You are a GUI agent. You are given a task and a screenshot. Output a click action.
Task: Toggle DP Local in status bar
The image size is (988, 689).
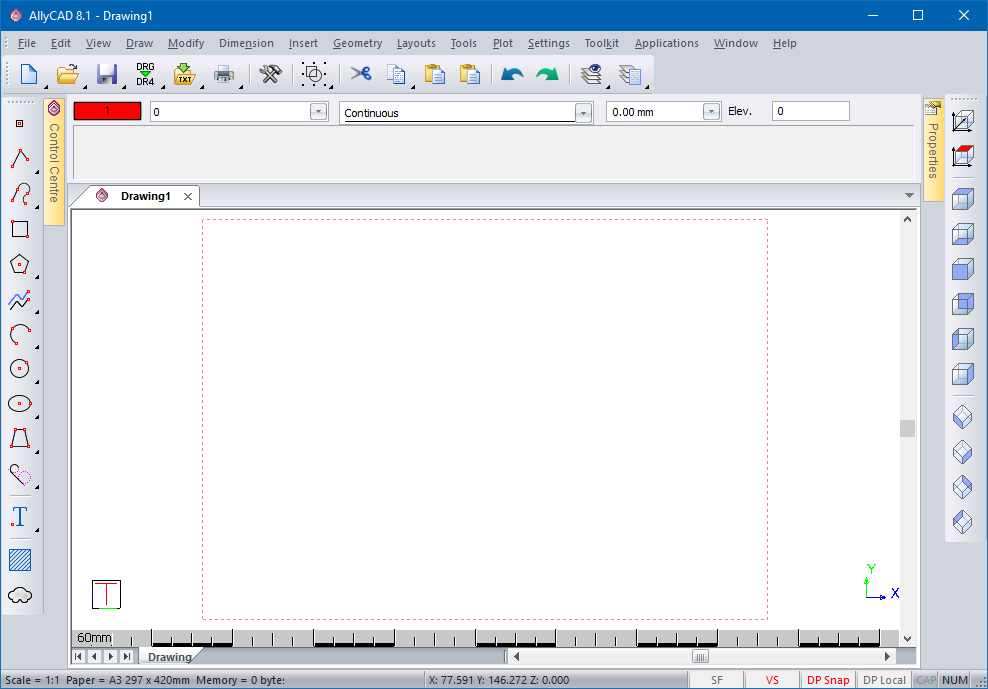point(884,680)
